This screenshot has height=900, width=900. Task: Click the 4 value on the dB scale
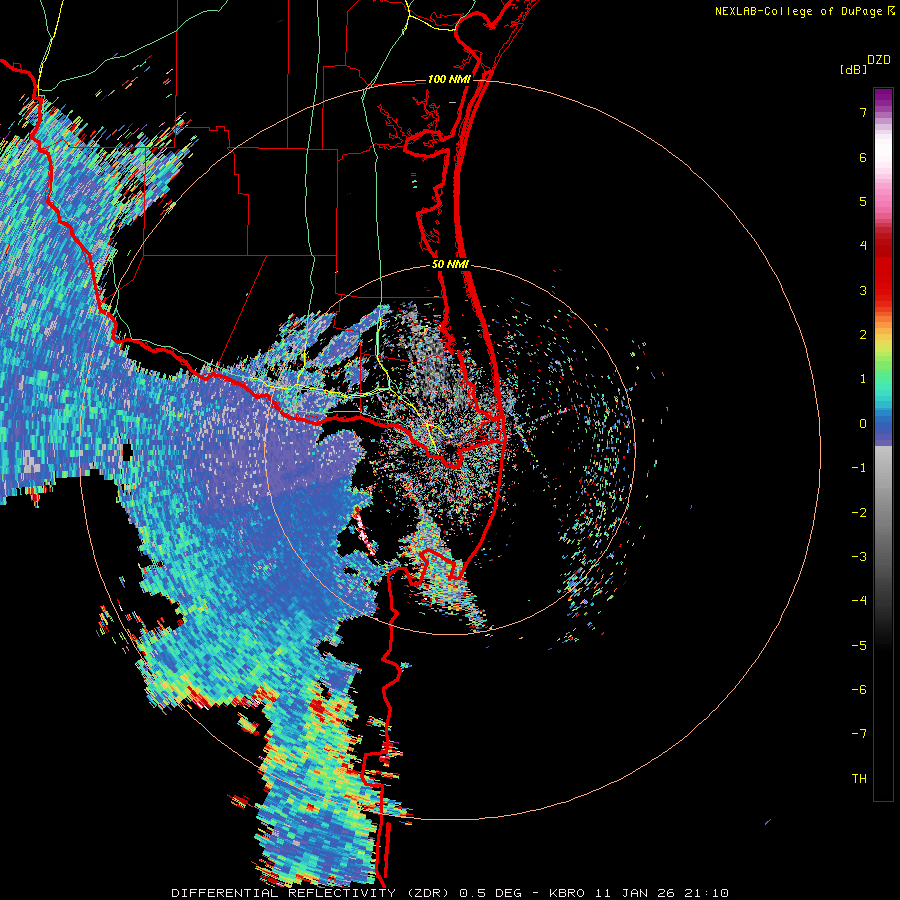[863, 246]
